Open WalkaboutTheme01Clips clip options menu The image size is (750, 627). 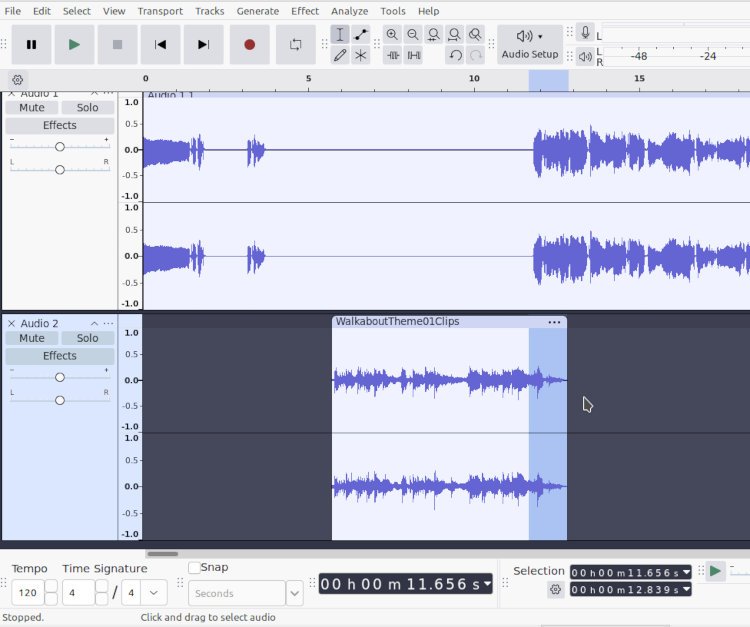pos(554,322)
